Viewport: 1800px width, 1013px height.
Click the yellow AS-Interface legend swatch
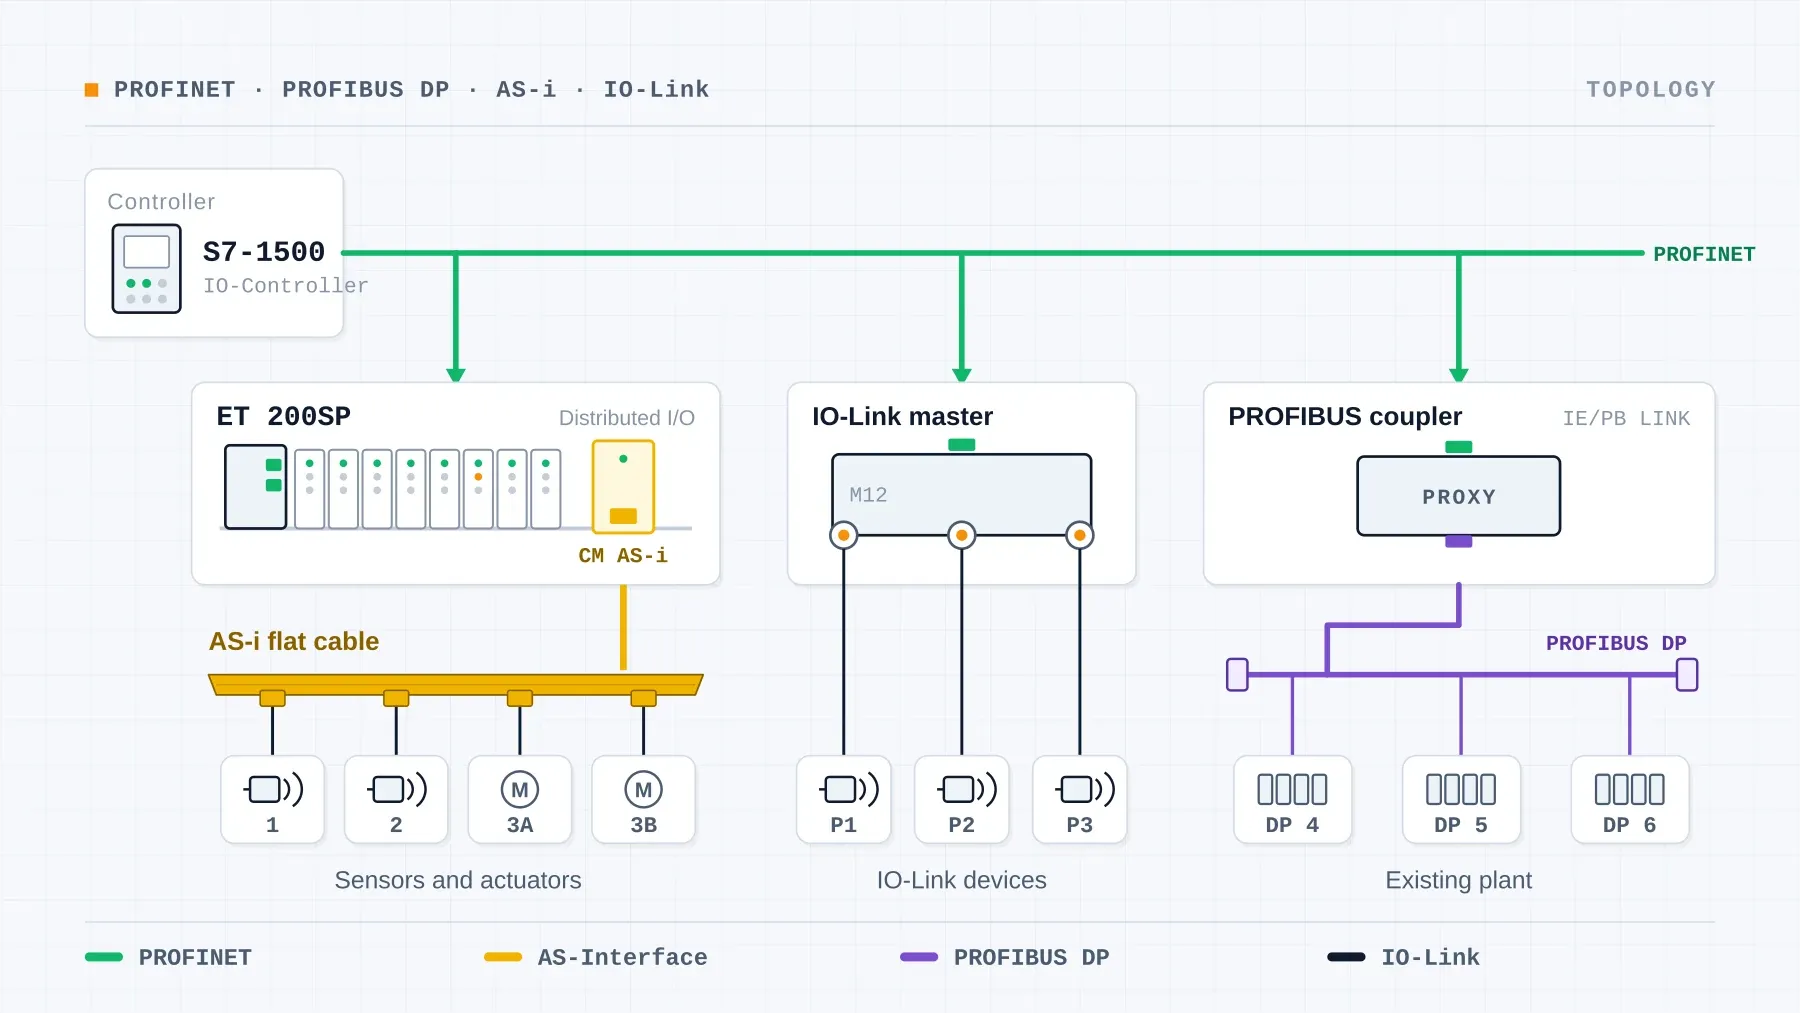click(503, 957)
